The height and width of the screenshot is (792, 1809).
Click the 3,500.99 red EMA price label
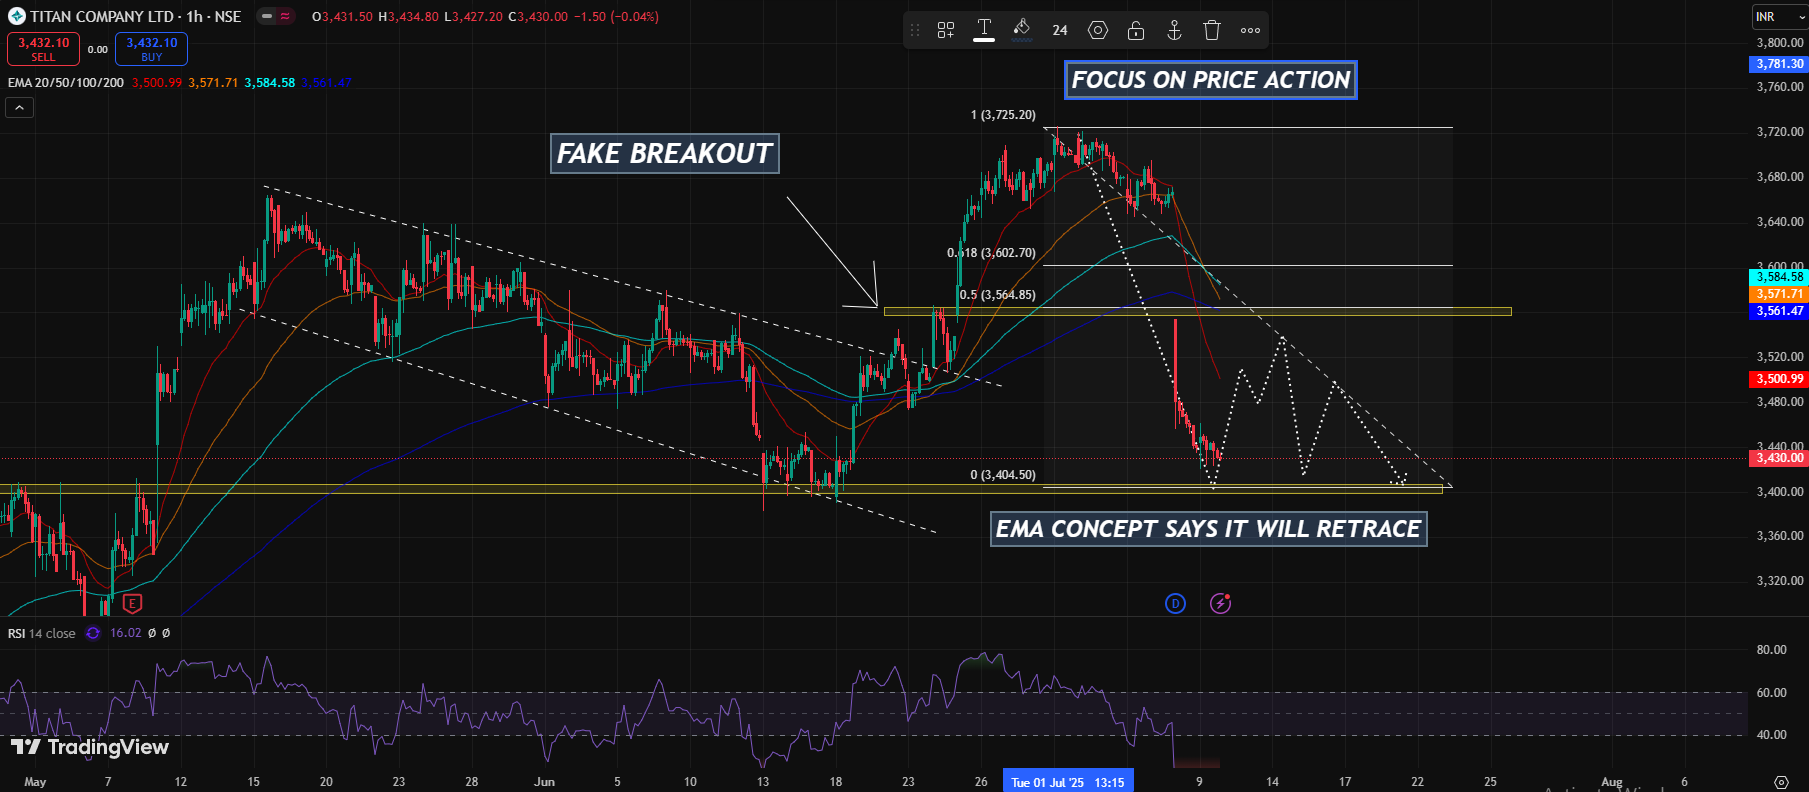[x=1780, y=379]
